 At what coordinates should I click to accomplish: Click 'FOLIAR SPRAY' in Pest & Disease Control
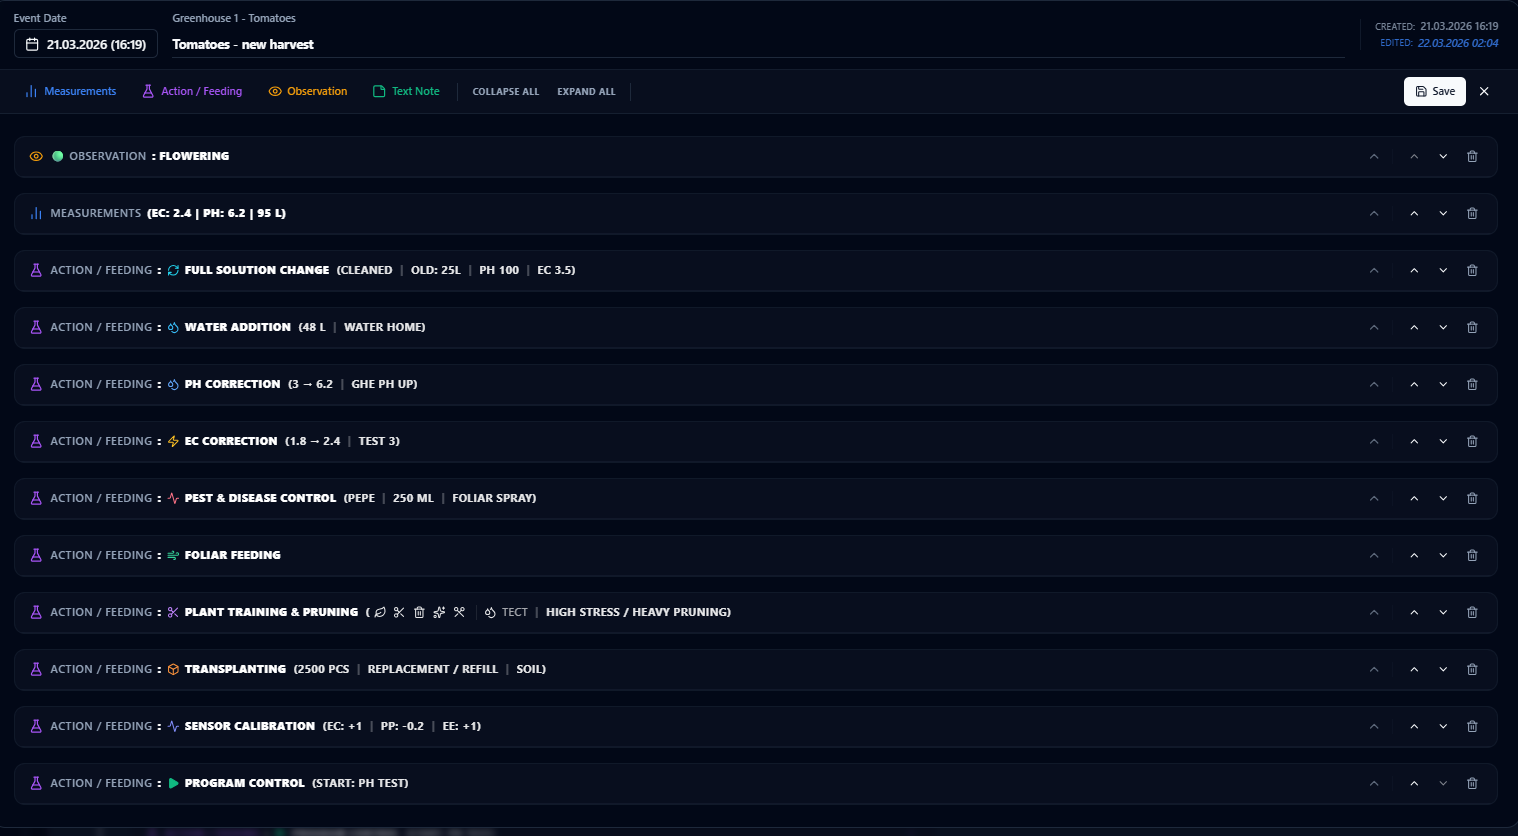point(492,498)
